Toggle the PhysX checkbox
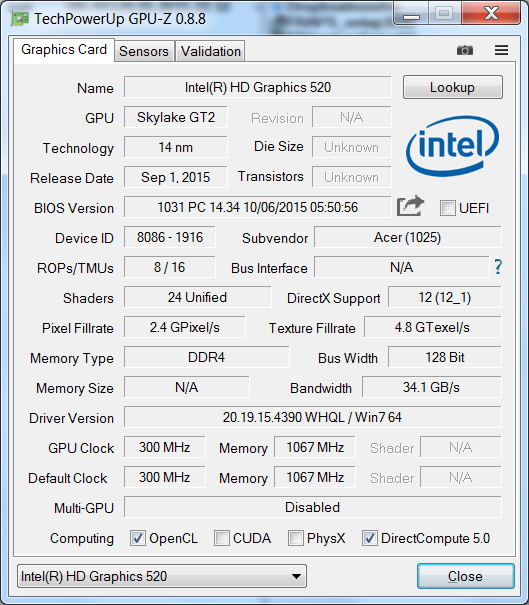Image resolution: width=529 pixels, height=605 pixels. (x=296, y=538)
